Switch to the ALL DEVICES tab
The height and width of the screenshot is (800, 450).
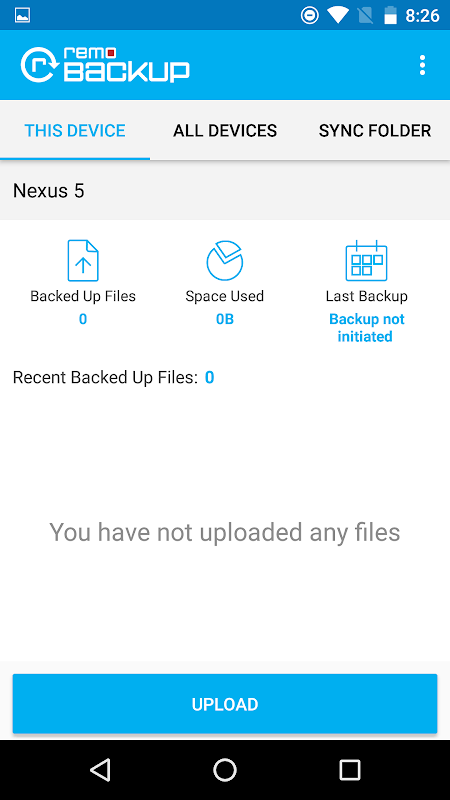pyautogui.click(x=224, y=131)
